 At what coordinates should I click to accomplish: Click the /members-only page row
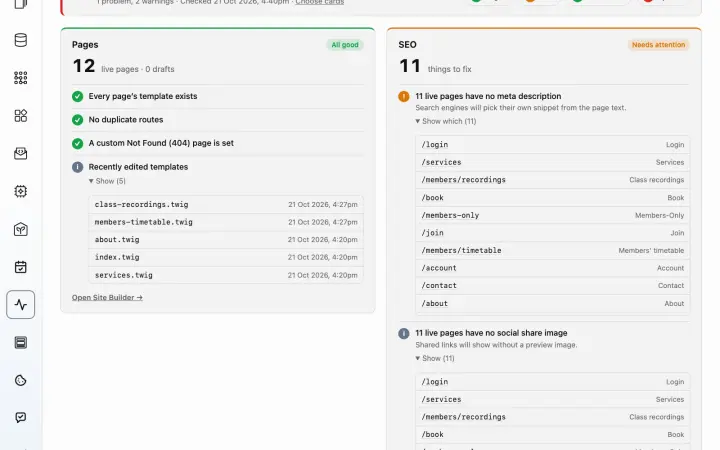[552, 215]
